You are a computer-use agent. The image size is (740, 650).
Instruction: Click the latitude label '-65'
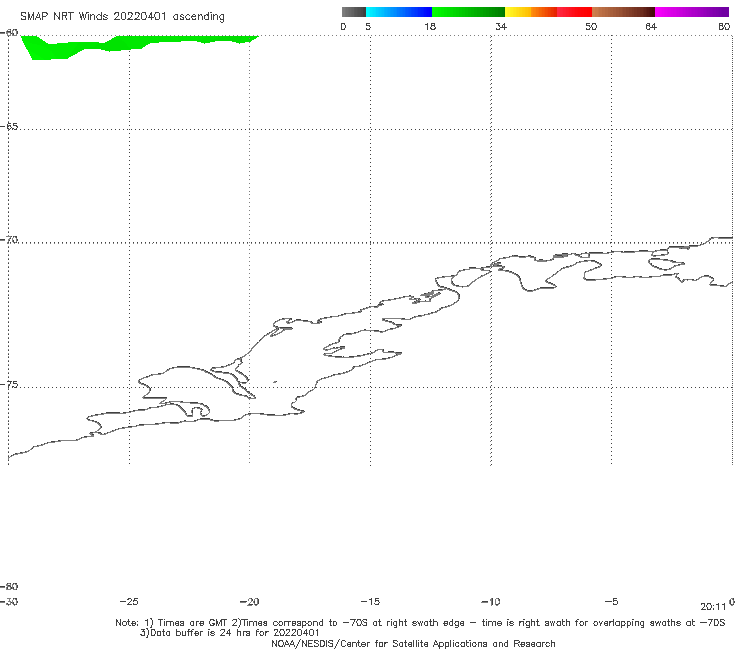pyautogui.click(x=9, y=127)
